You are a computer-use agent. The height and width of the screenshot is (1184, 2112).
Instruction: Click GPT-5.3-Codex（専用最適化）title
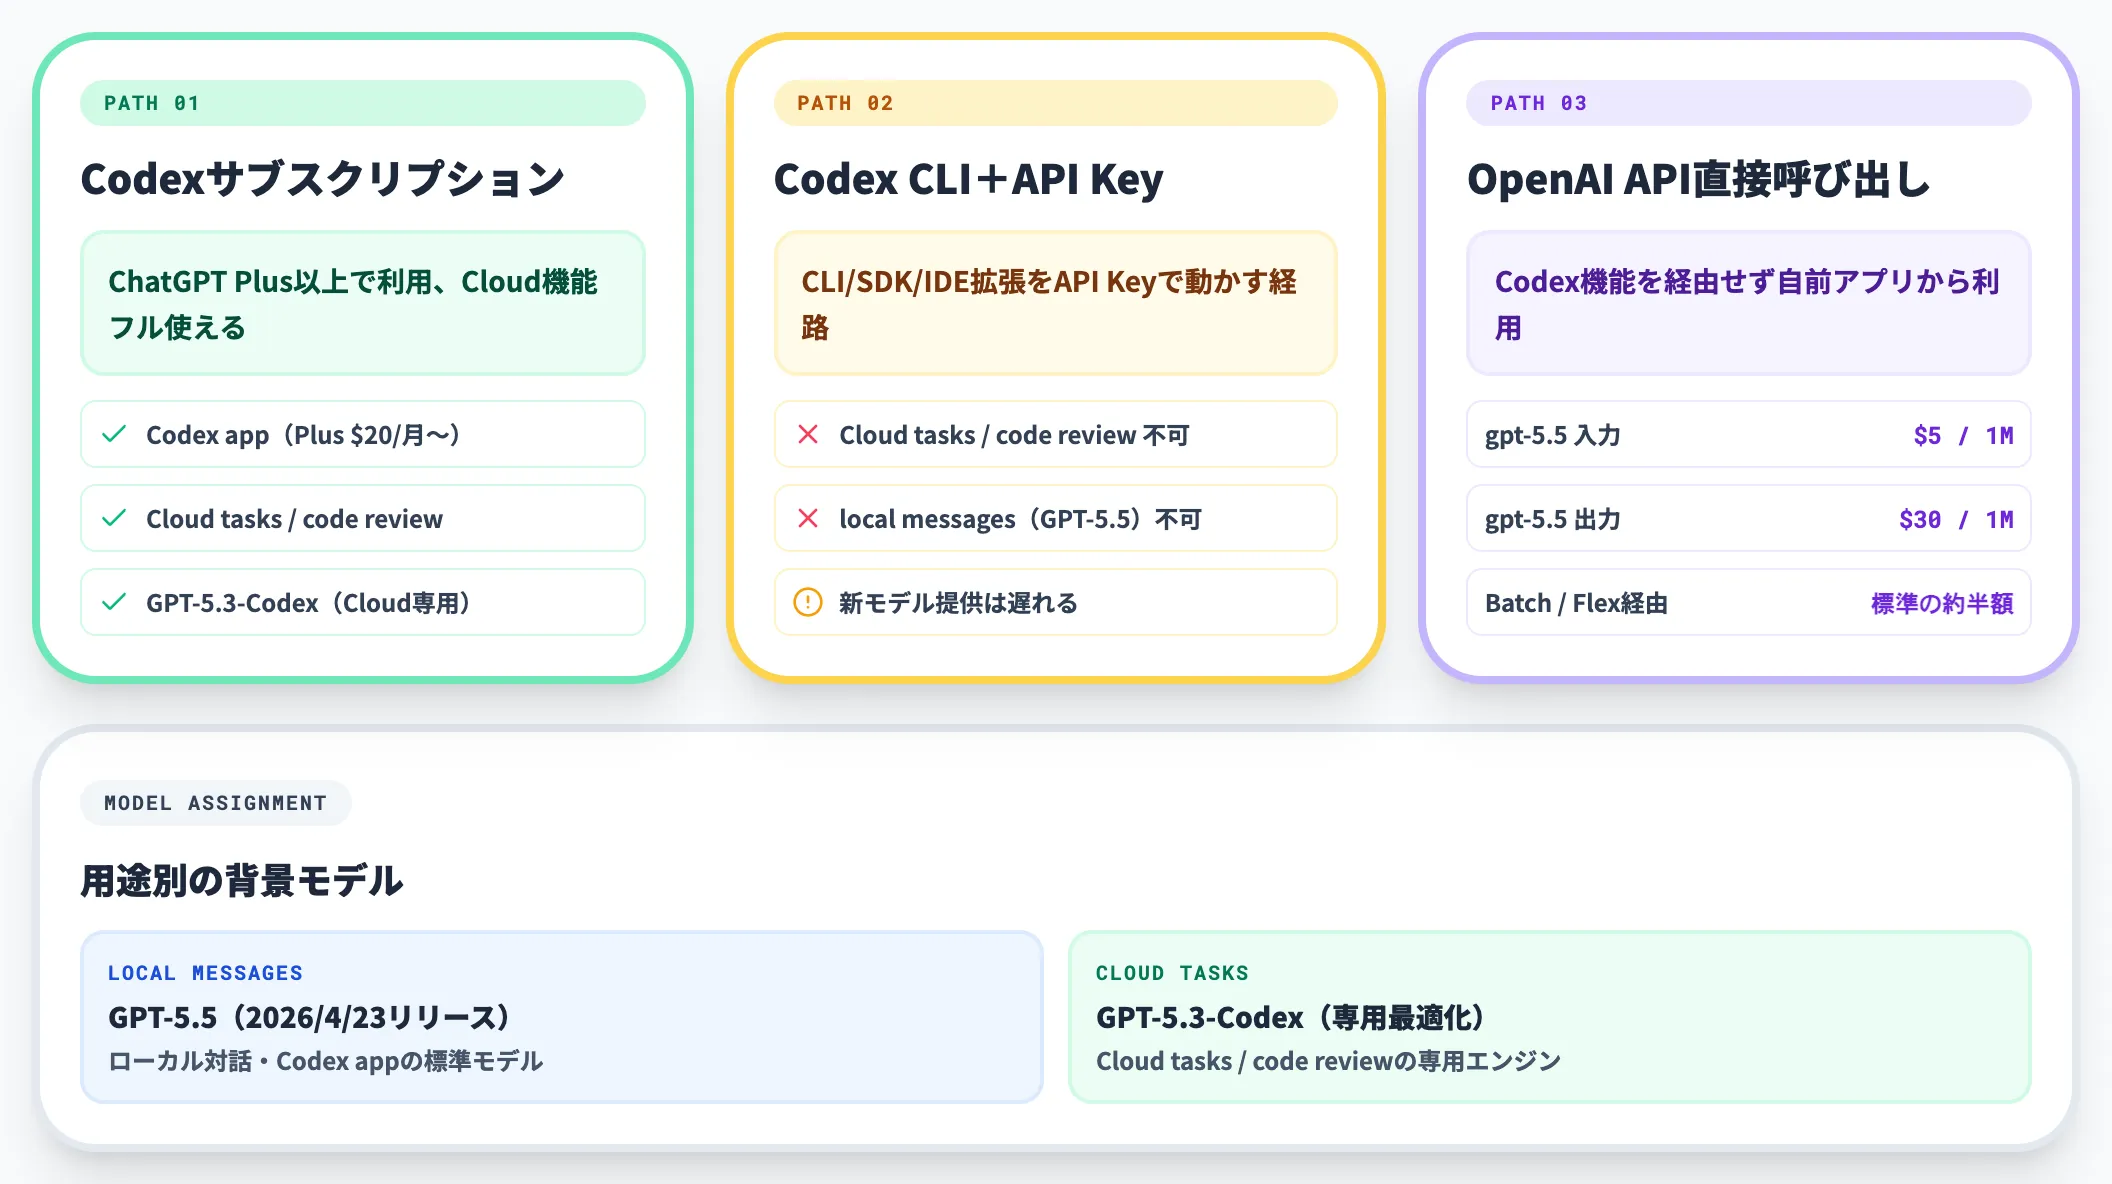pyautogui.click(x=1290, y=1018)
